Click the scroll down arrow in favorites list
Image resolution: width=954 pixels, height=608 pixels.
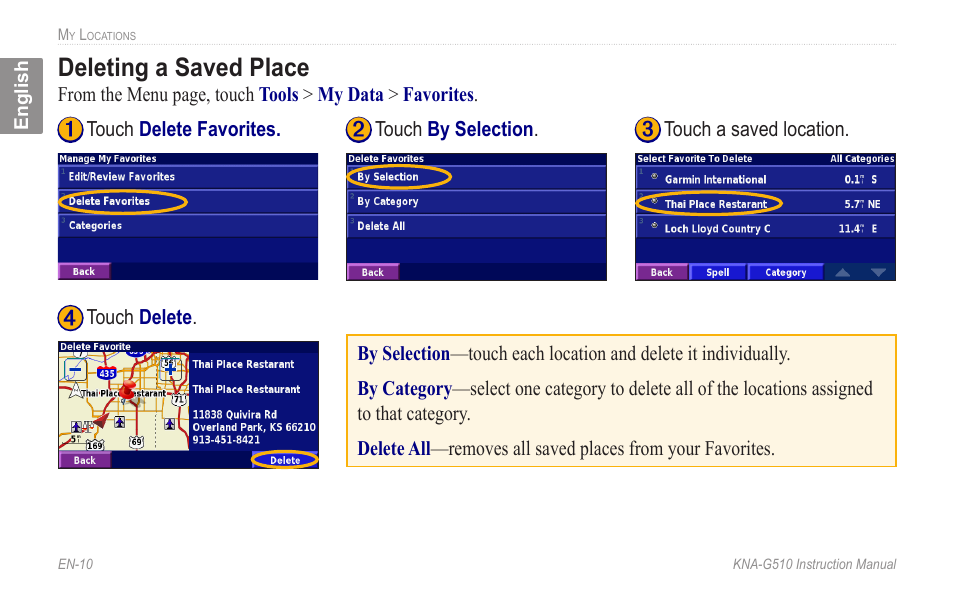click(878, 272)
